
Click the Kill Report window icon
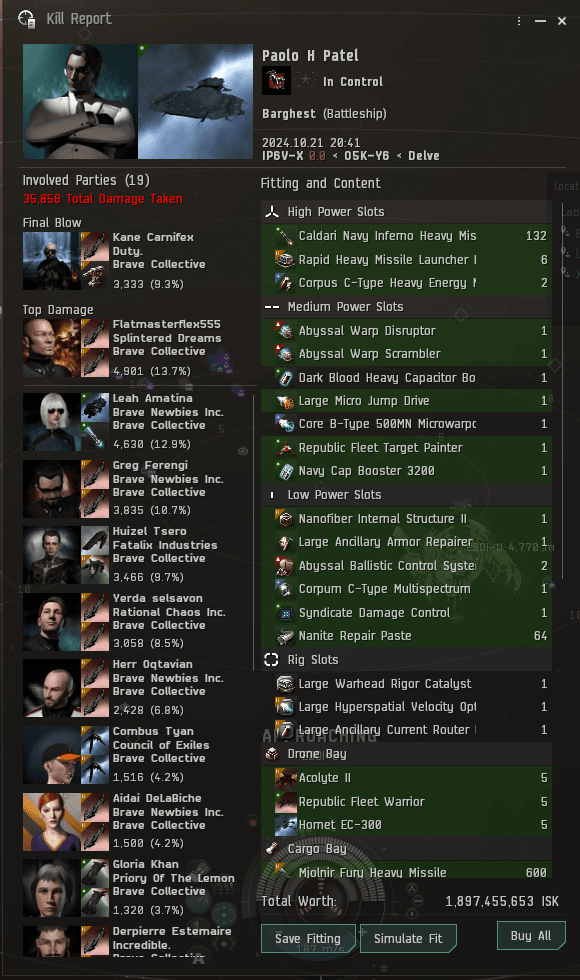(26, 19)
